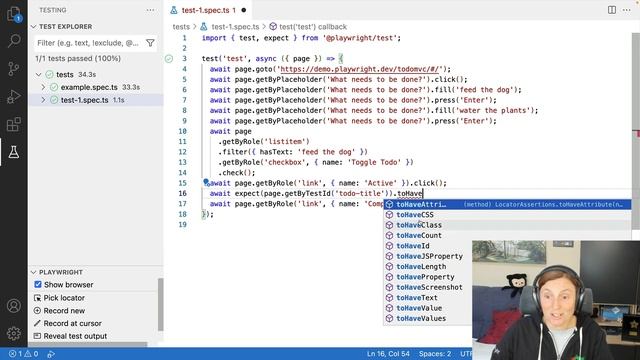This screenshot has height=360, width=640.
Task: Focus the Test Explorer filter input
Action: coord(89,43)
